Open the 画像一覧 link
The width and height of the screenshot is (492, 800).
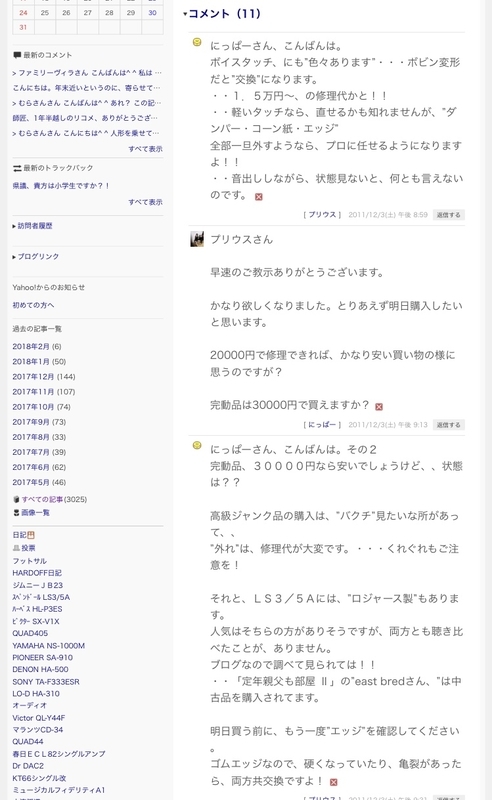[x=35, y=512]
